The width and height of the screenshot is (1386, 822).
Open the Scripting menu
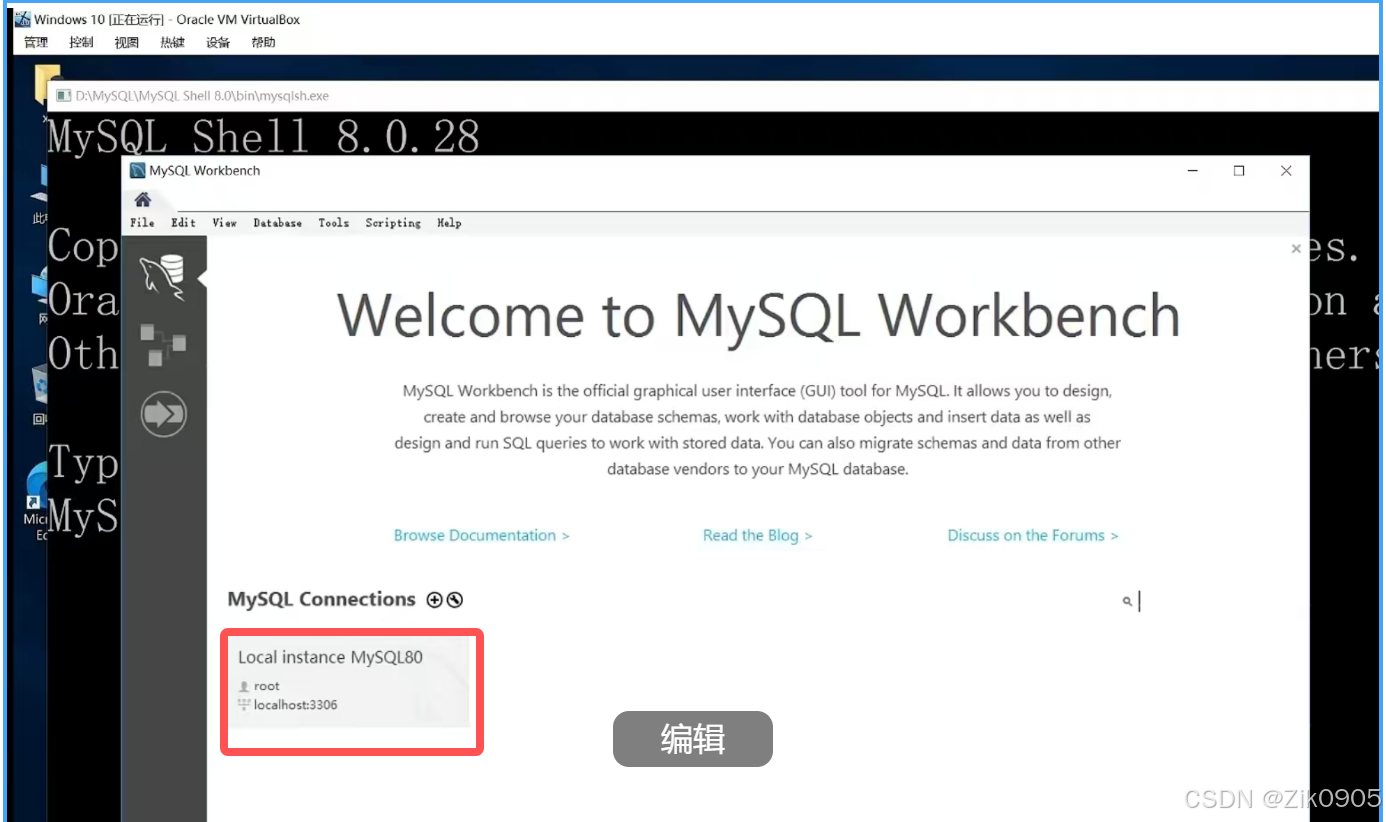pyautogui.click(x=392, y=223)
